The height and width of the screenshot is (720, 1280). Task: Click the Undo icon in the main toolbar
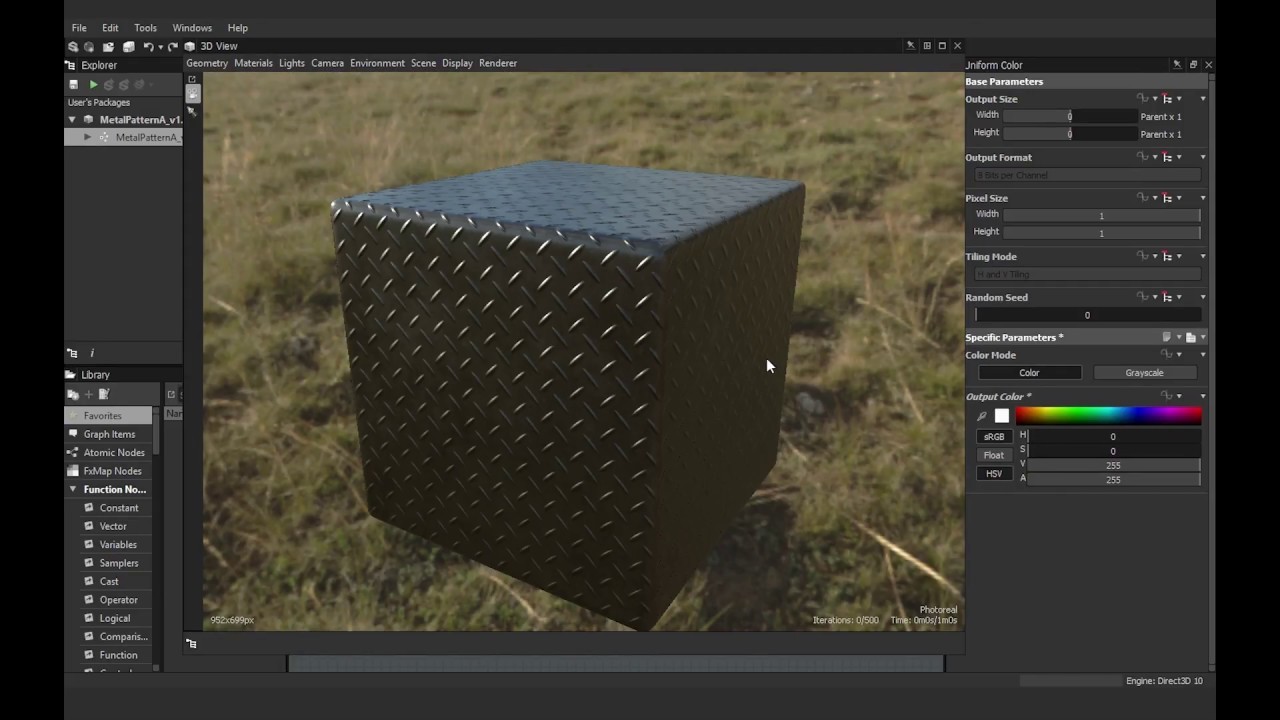pyautogui.click(x=148, y=46)
